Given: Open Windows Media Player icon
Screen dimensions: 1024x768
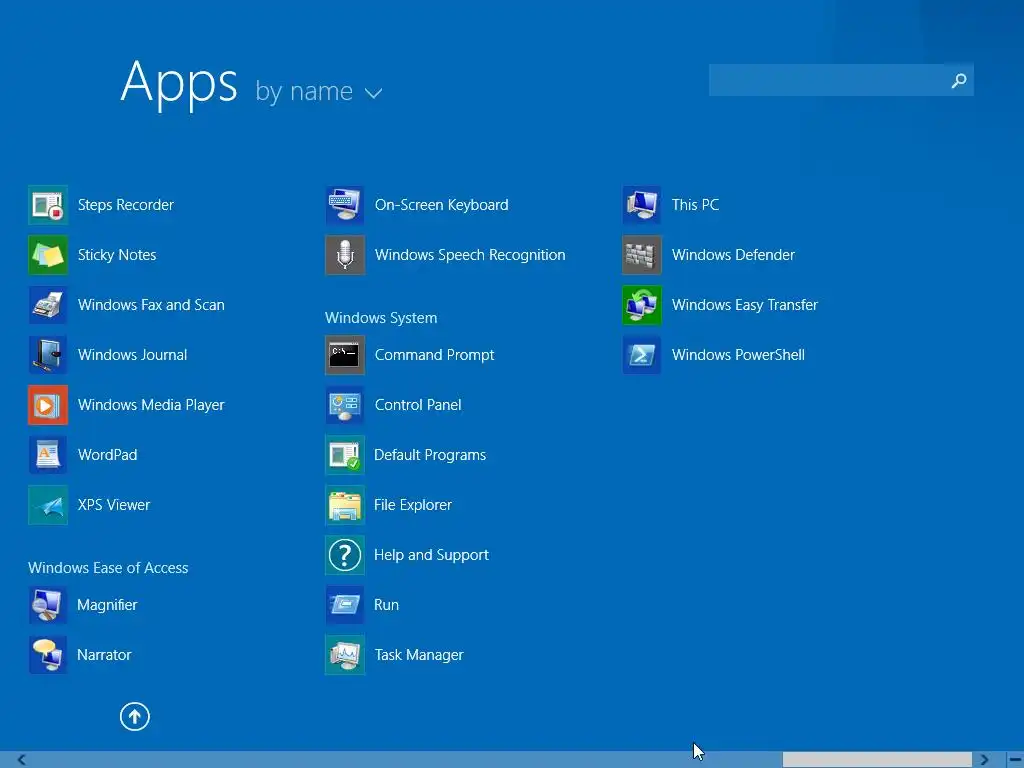Looking at the screenshot, I should click(x=48, y=405).
